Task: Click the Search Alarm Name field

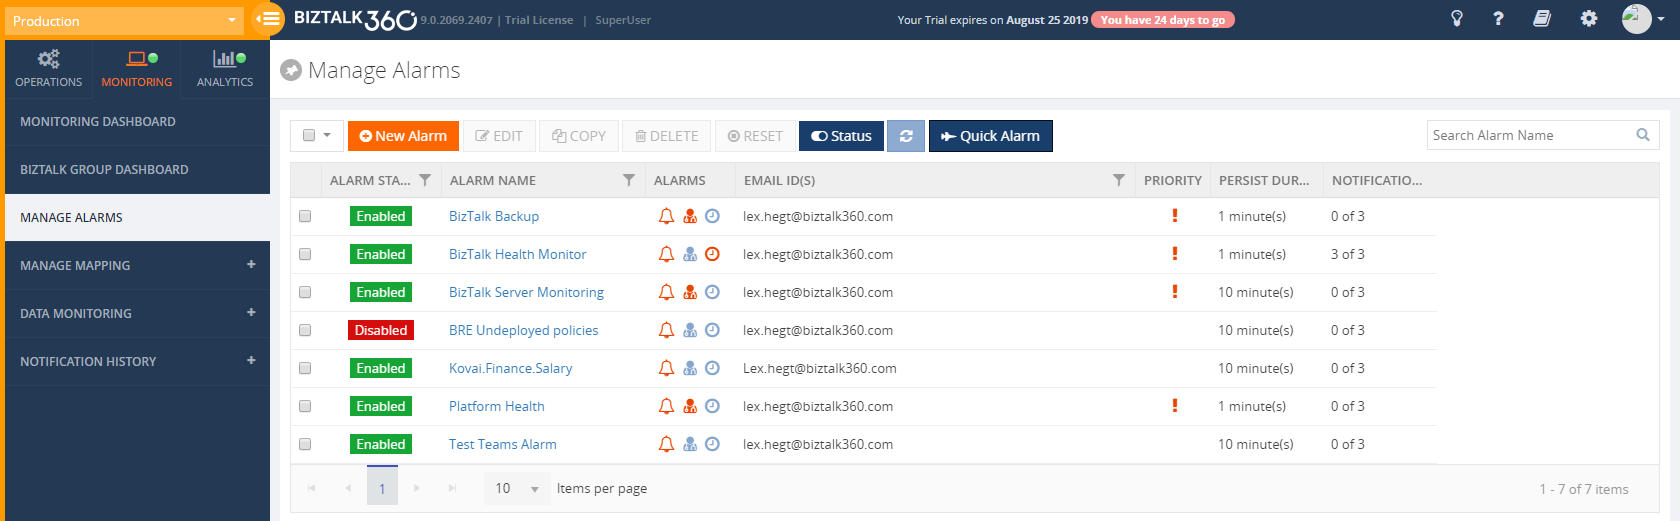Action: click(x=1528, y=135)
